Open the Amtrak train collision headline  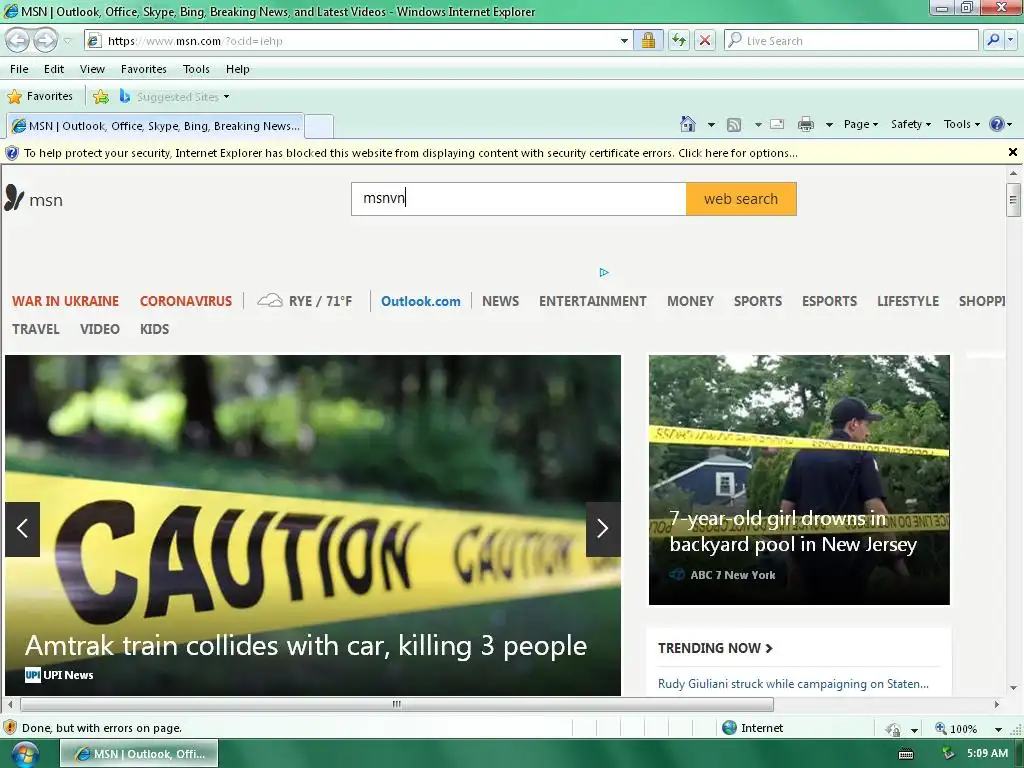coord(306,646)
